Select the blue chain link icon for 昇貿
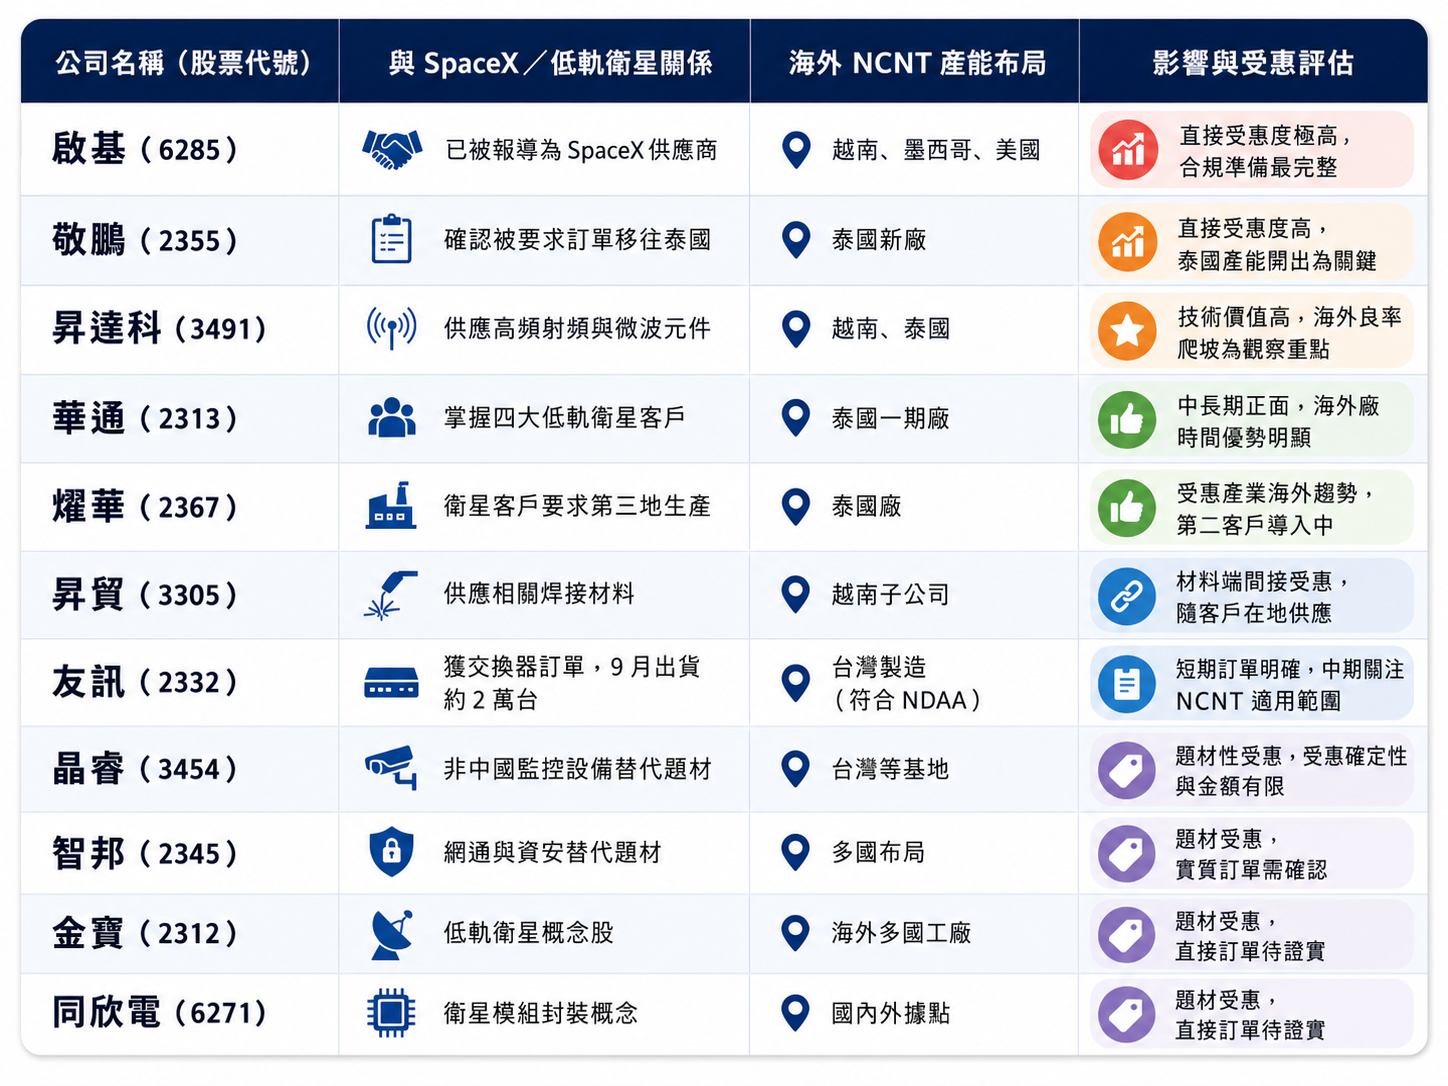This screenshot has height=1086, width=1448. click(x=1127, y=596)
